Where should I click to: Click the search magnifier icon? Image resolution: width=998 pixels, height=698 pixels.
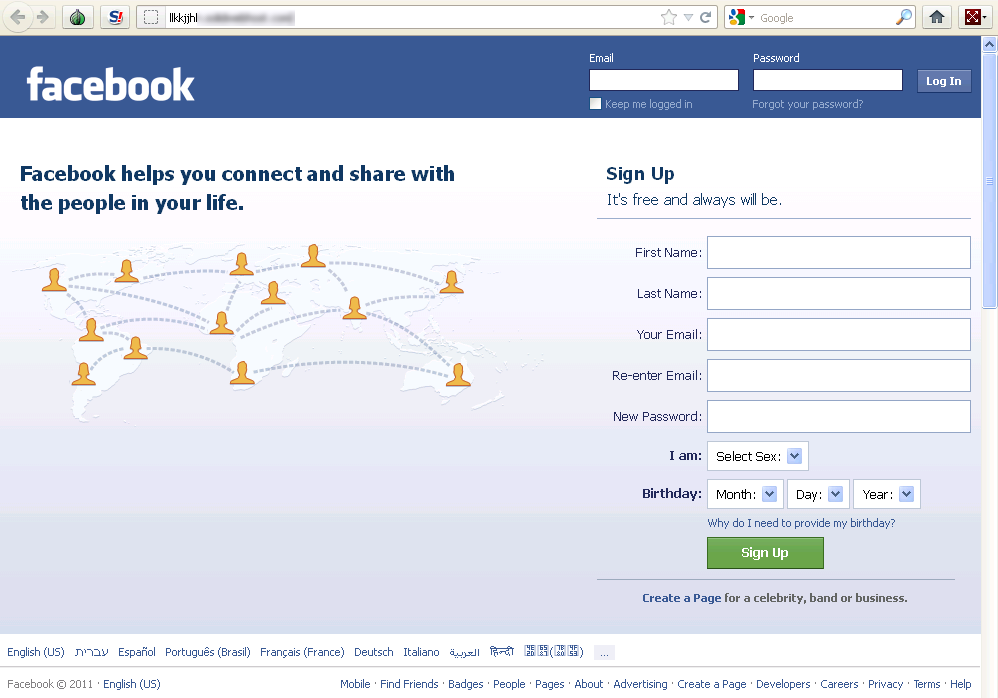(904, 17)
